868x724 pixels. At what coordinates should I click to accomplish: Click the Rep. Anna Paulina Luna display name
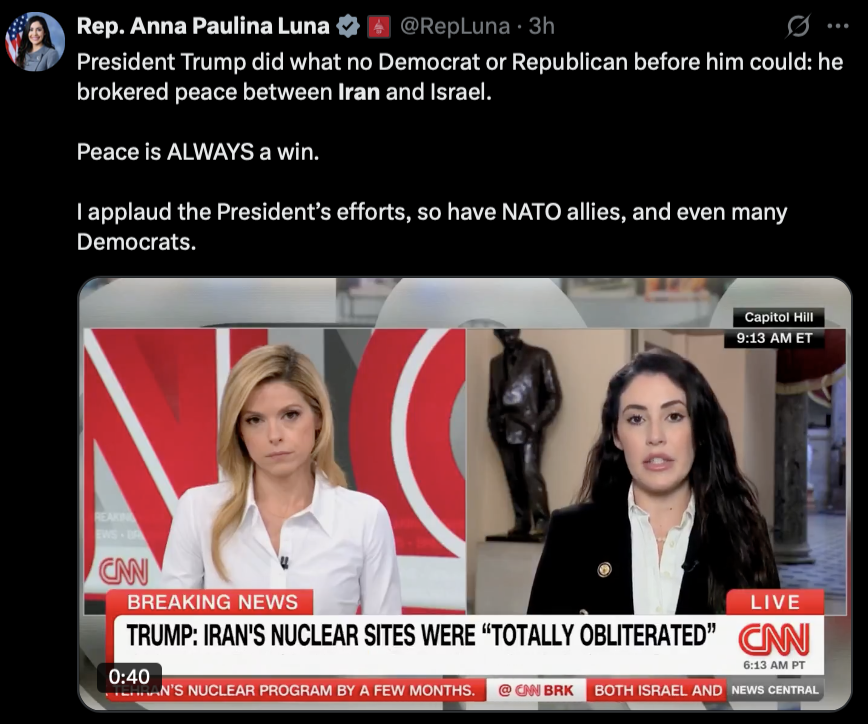tap(203, 26)
